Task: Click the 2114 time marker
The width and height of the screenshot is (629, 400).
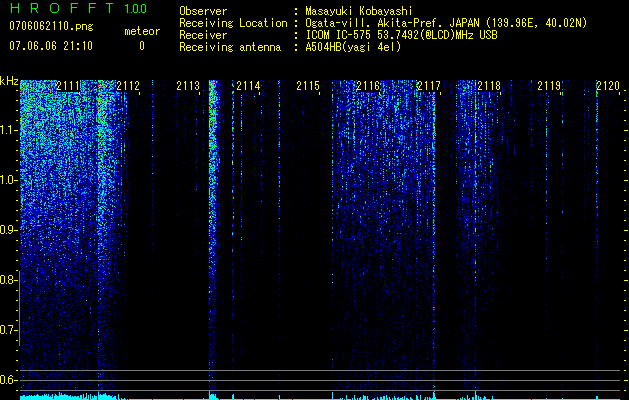Action: tap(248, 86)
